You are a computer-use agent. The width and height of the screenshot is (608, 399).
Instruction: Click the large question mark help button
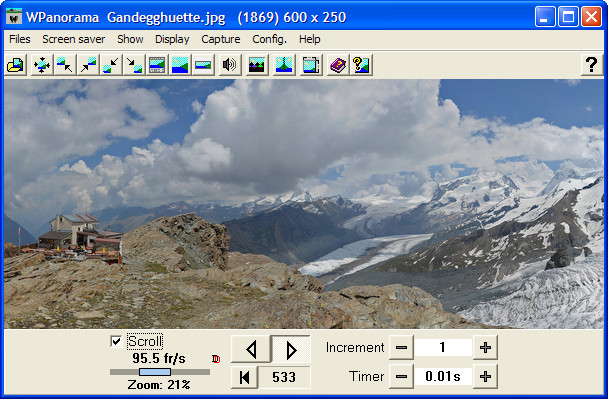point(591,65)
